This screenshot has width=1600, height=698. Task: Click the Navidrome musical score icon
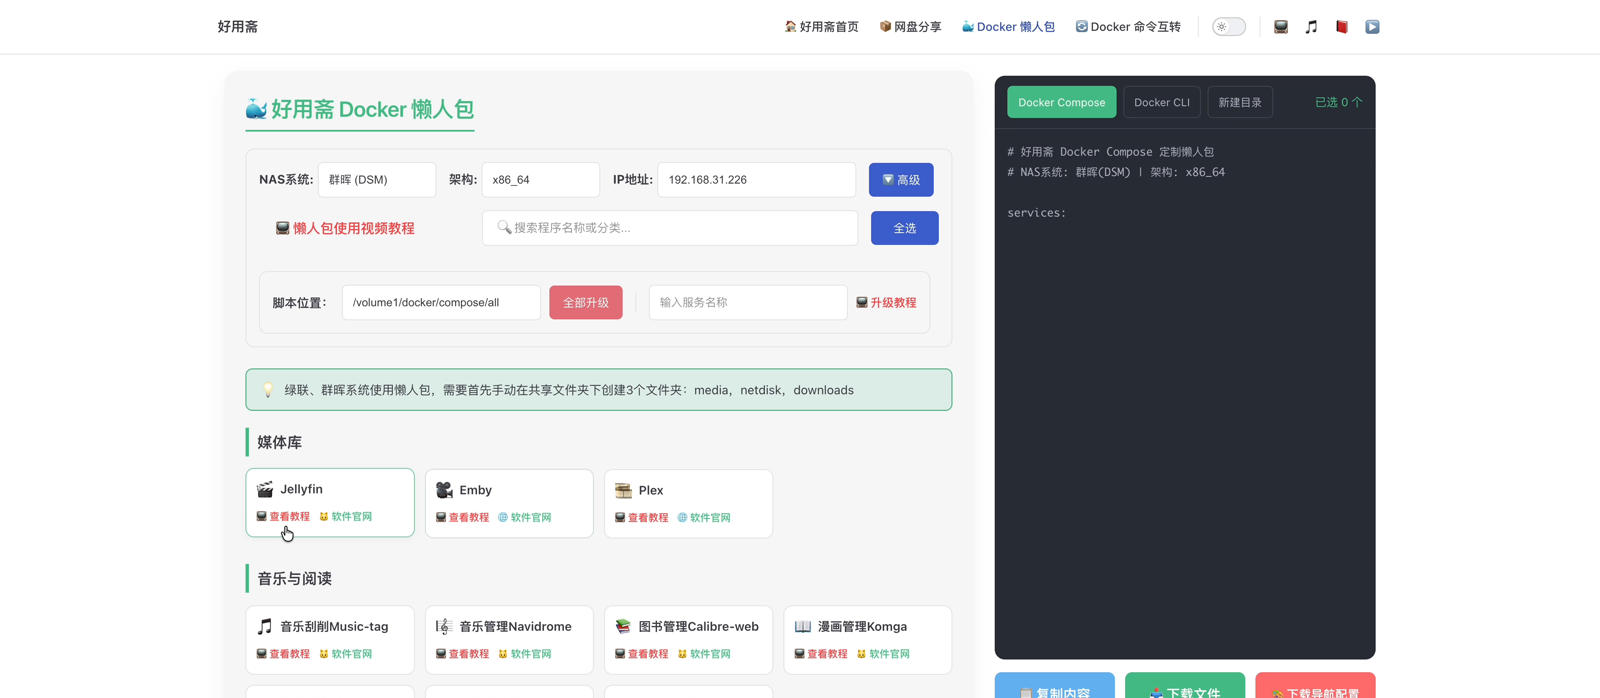coord(444,626)
